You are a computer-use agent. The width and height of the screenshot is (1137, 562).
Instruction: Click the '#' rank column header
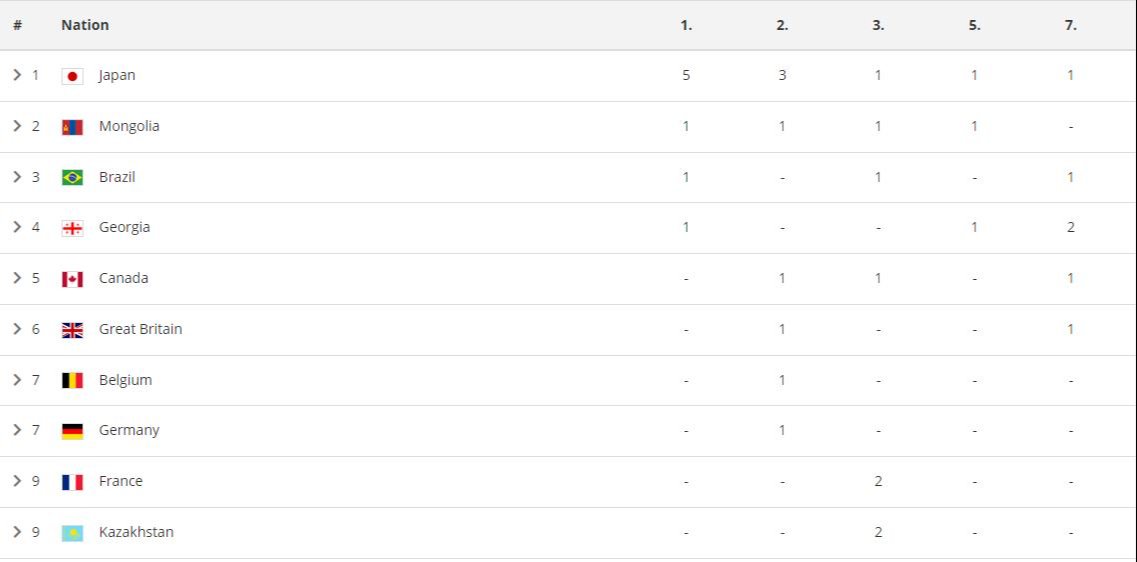pos(17,25)
